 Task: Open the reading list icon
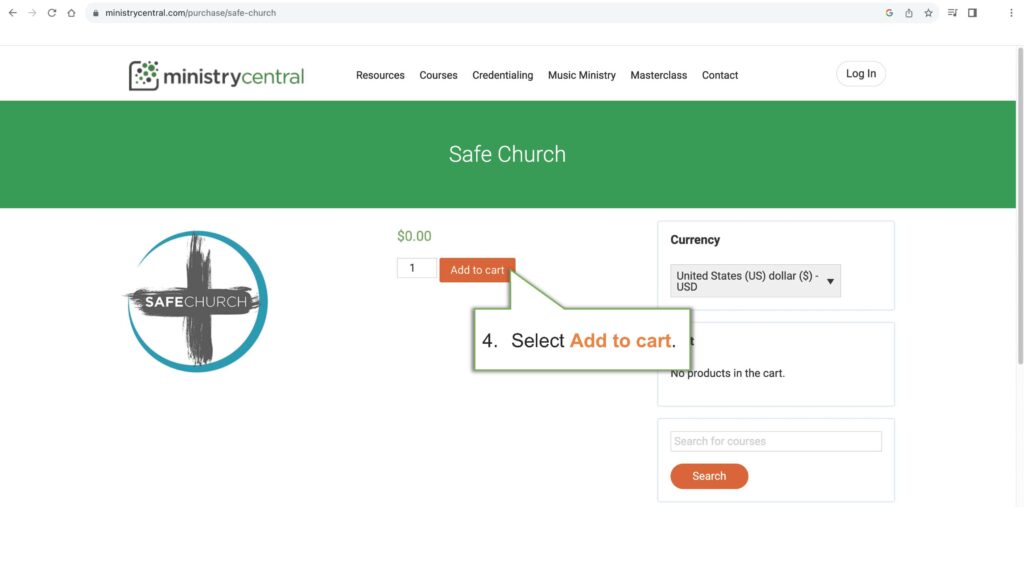click(952, 13)
